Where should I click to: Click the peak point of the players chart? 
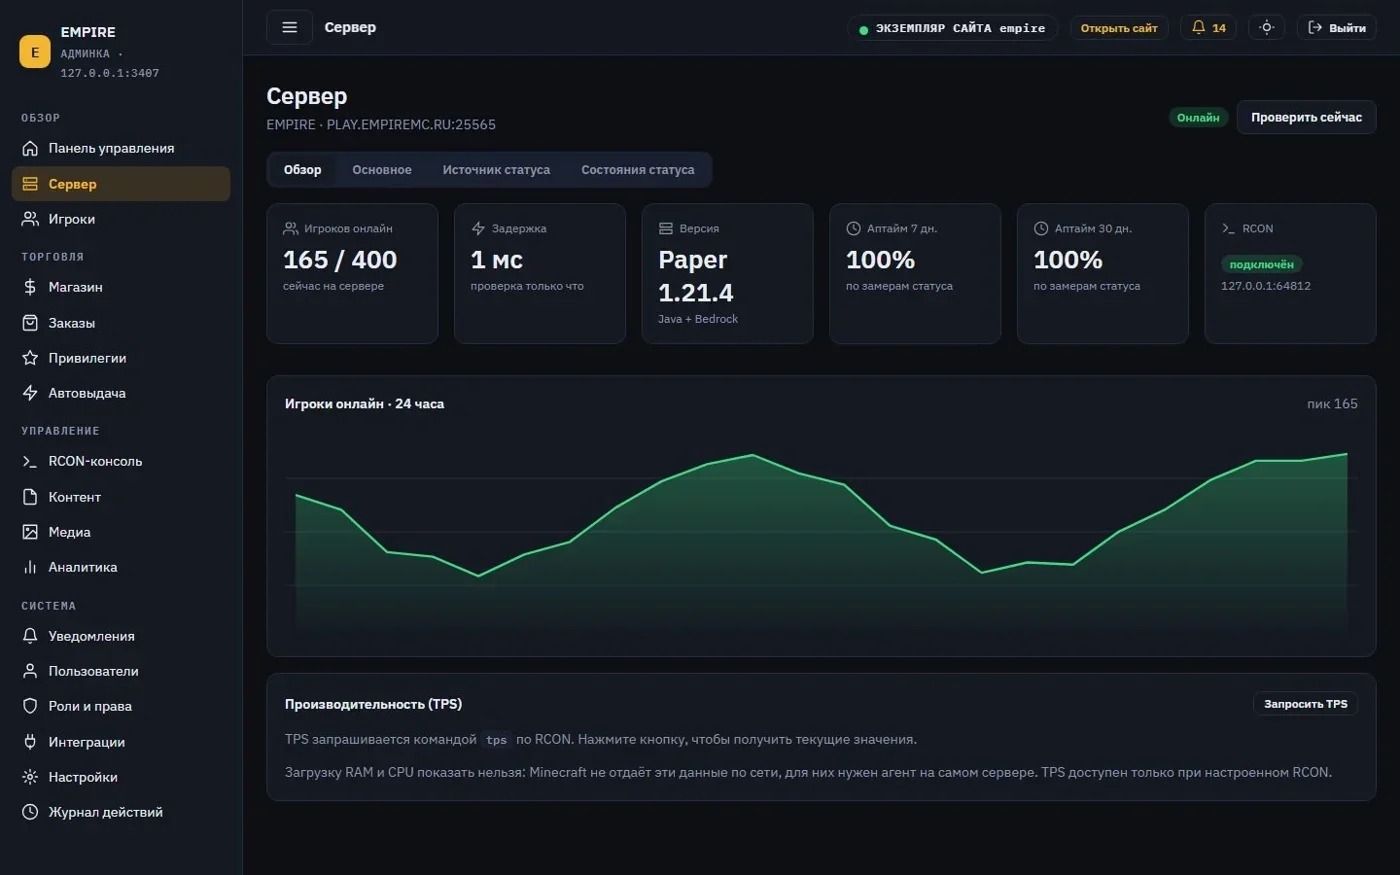(x=1347, y=454)
